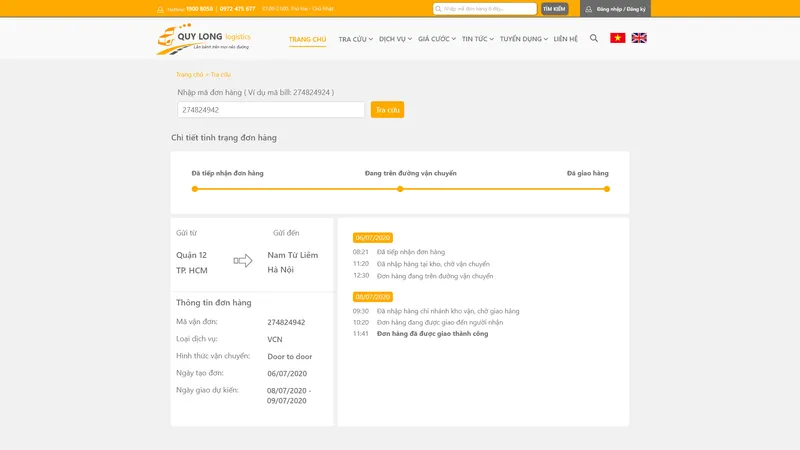800x450 pixels.
Task: Open the TUYỂN DỤNG dropdown menu
Action: point(523,39)
